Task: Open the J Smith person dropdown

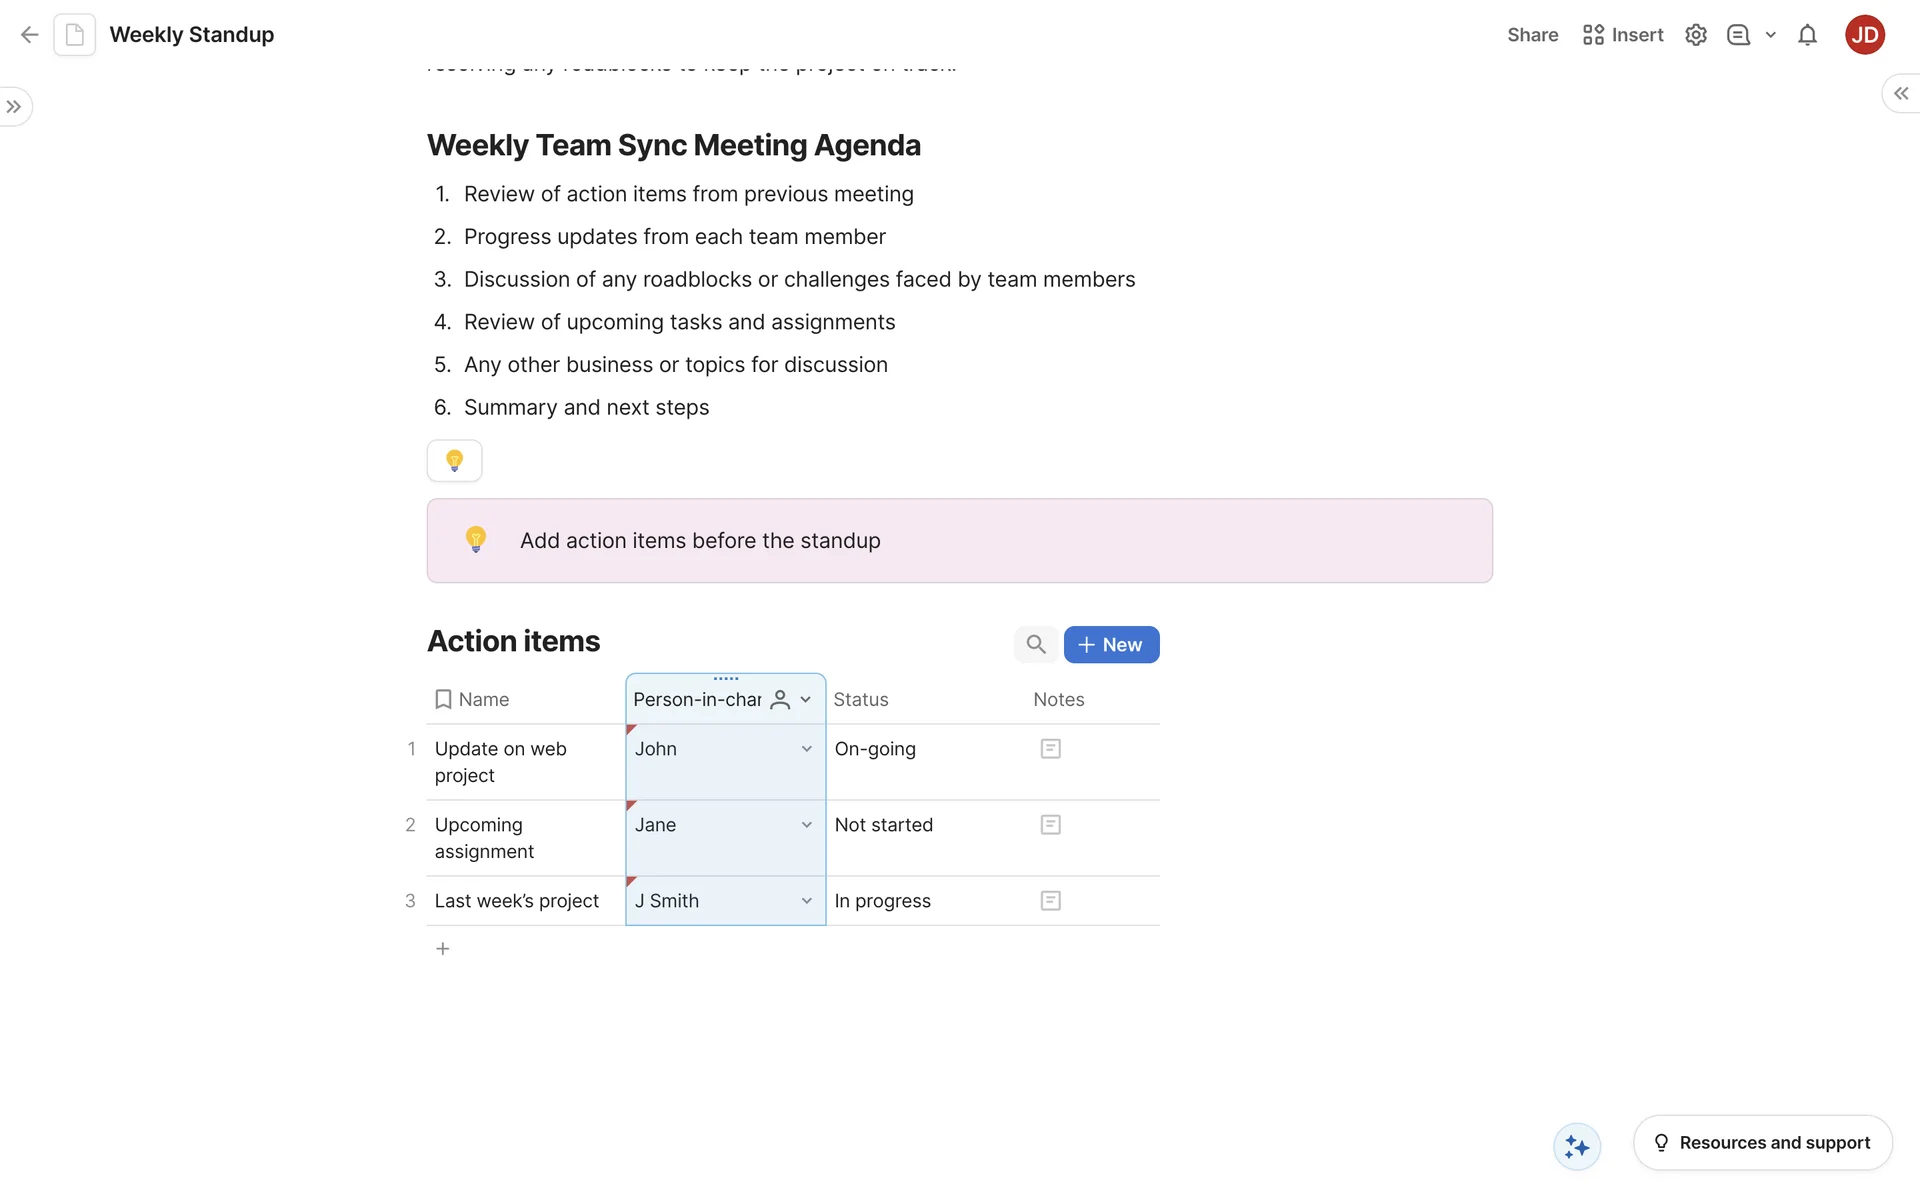Action: point(806,901)
